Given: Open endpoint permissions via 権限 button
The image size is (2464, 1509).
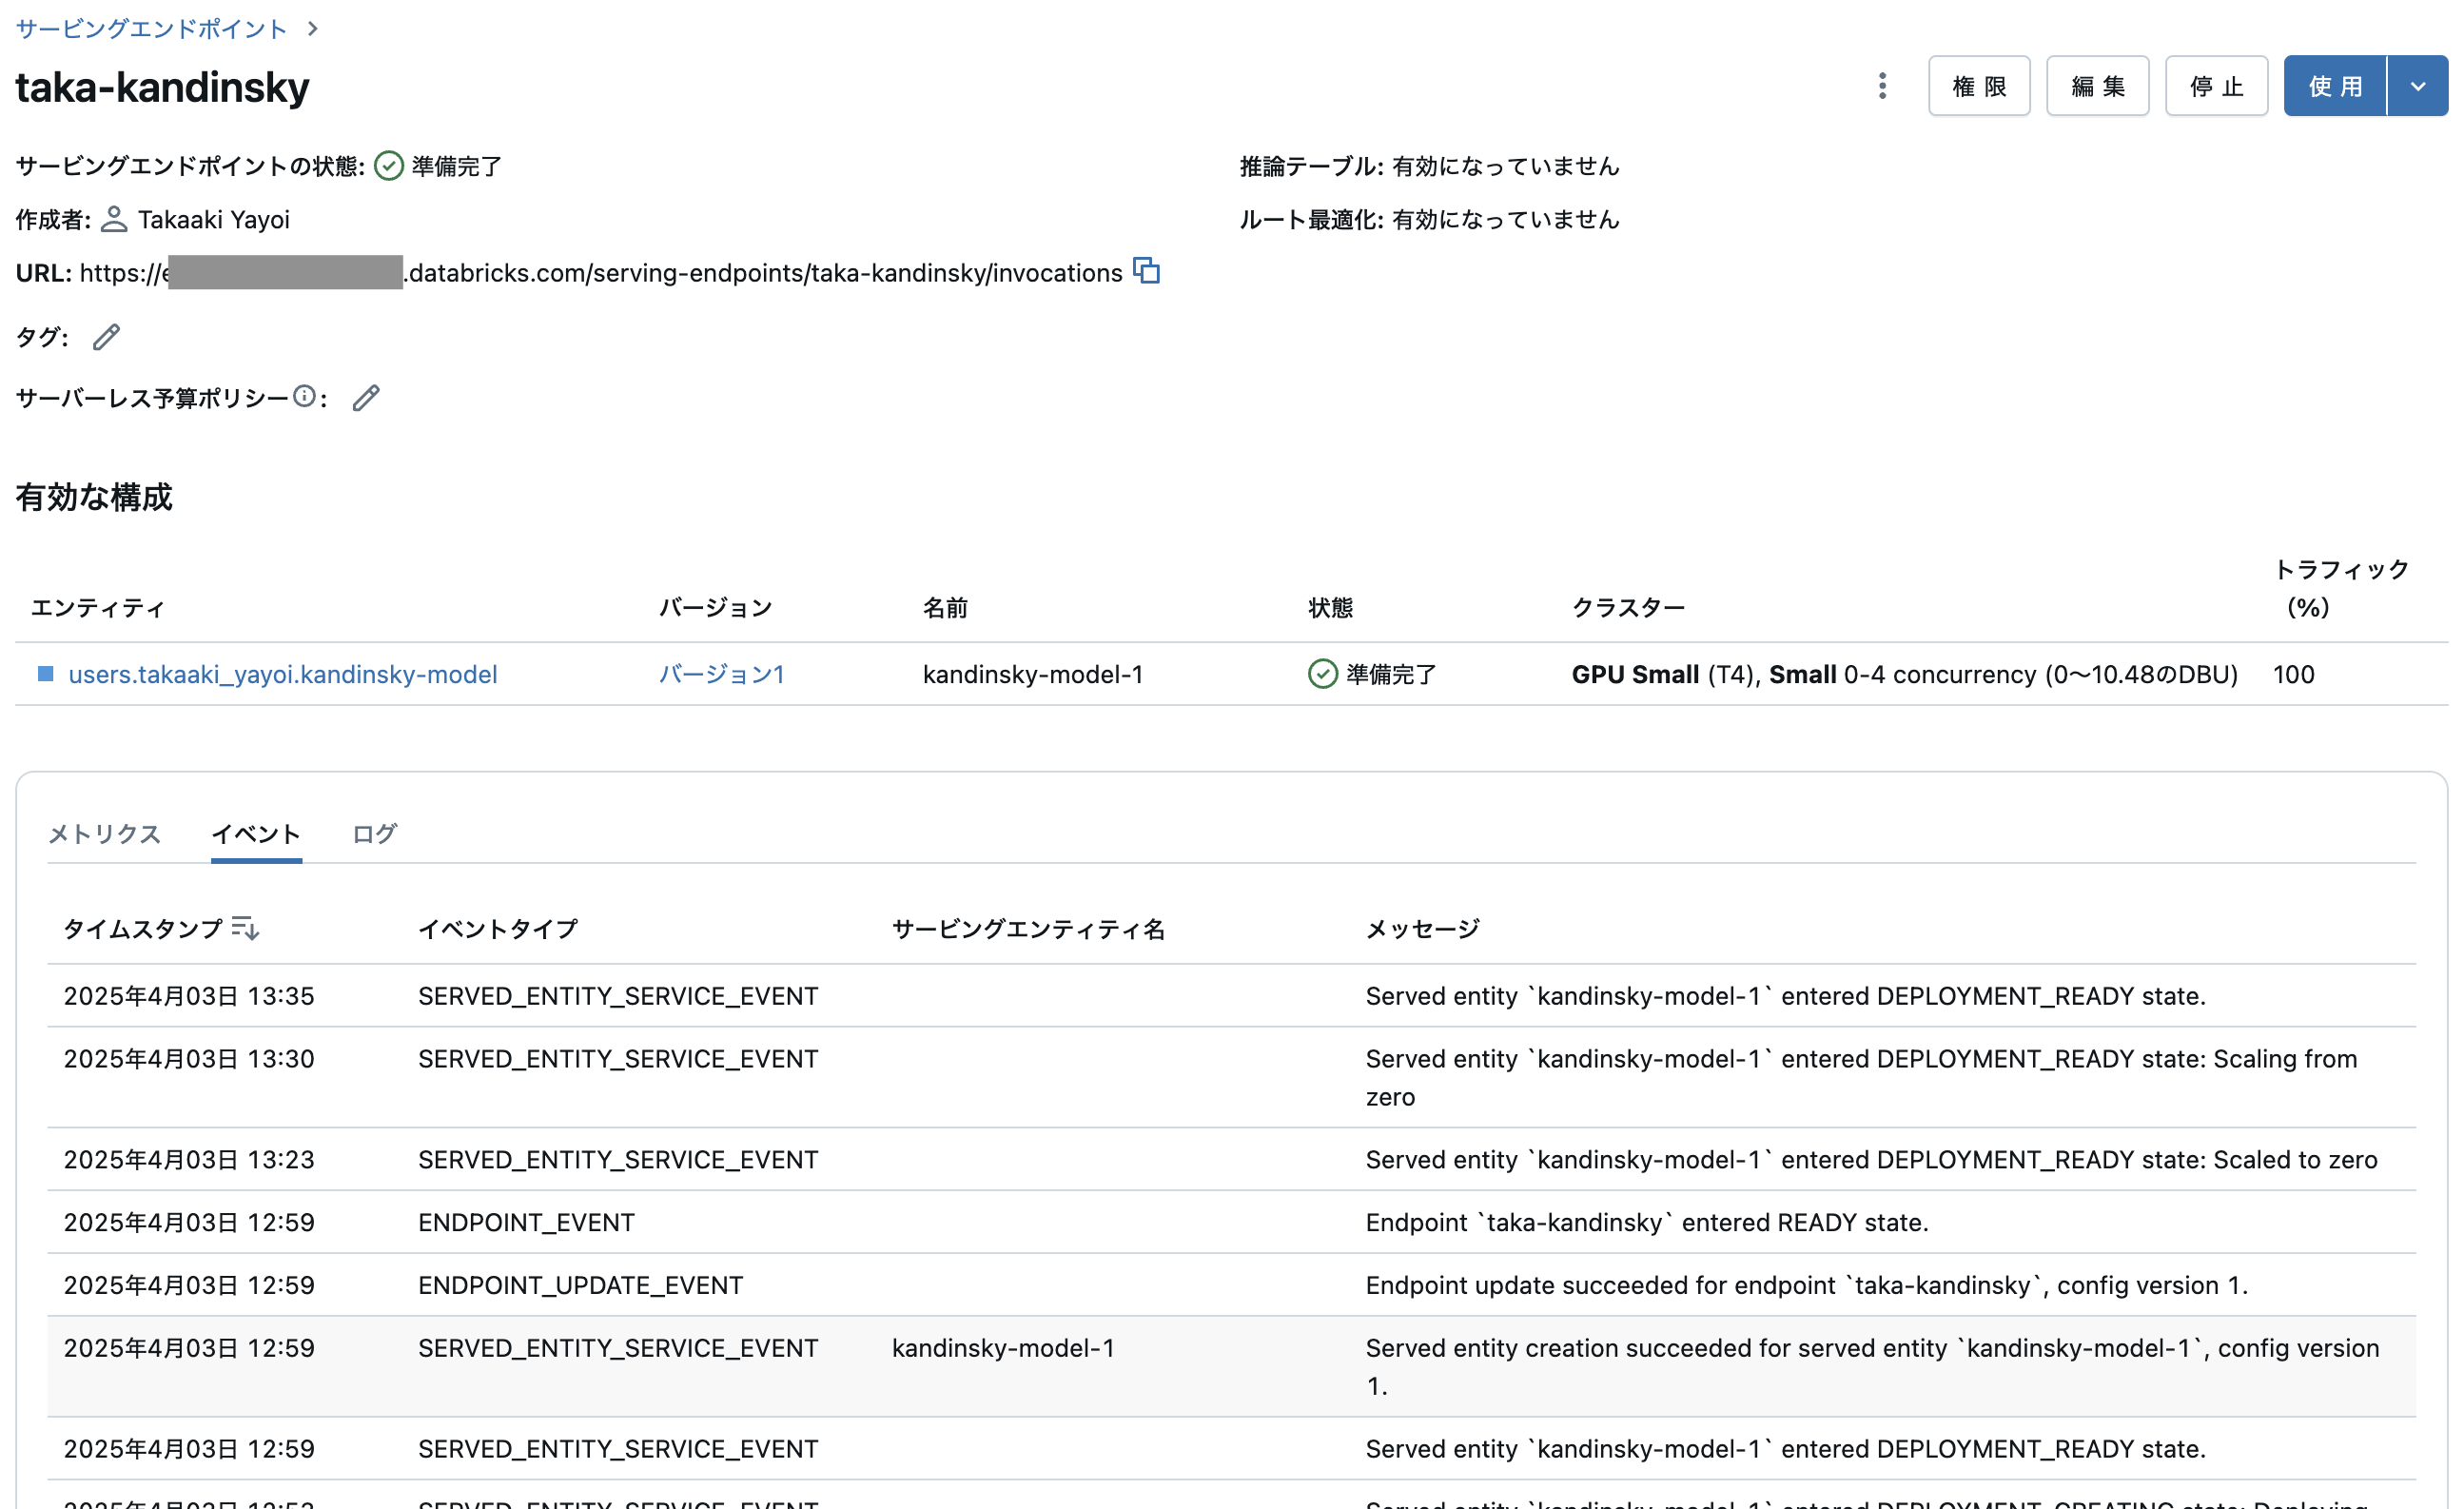Looking at the screenshot, I should 1978,86.
